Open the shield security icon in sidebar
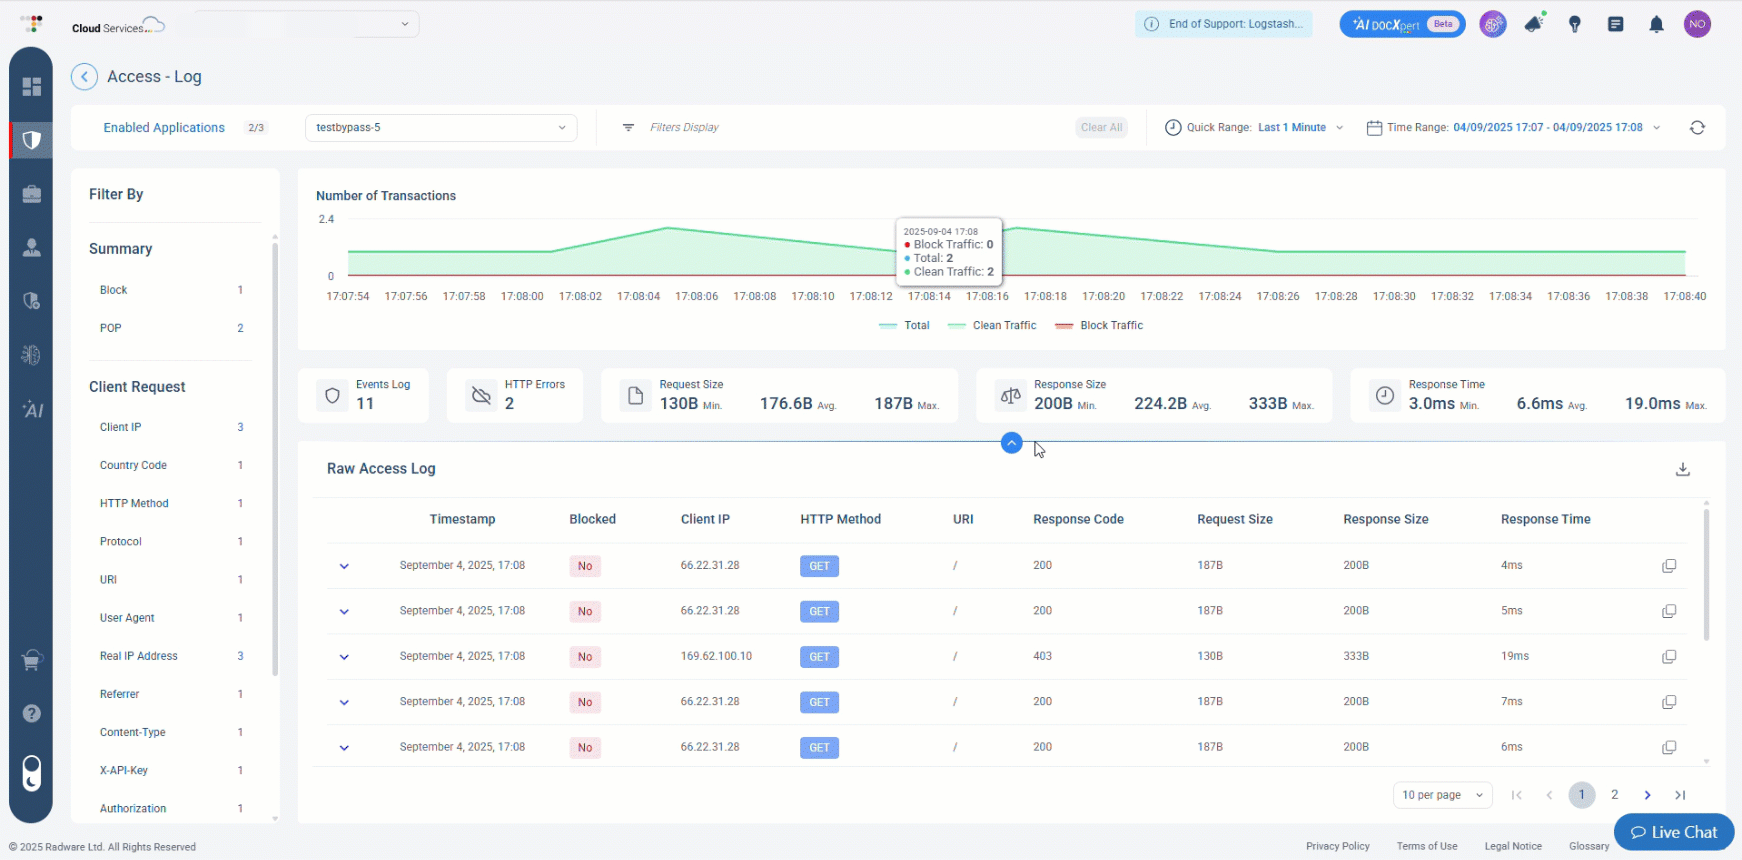This screenshot has width=1742, height=860. pyautogui.click(x=31, y=140)
